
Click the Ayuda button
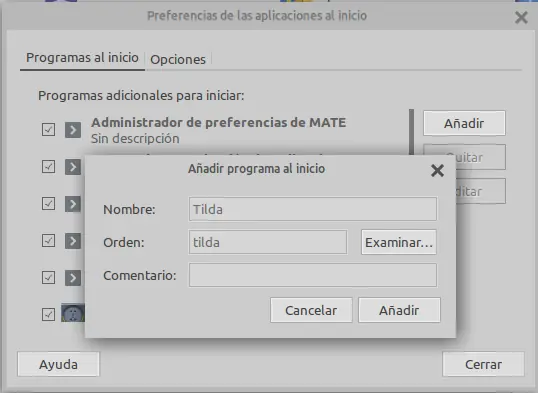click(58, 364)
